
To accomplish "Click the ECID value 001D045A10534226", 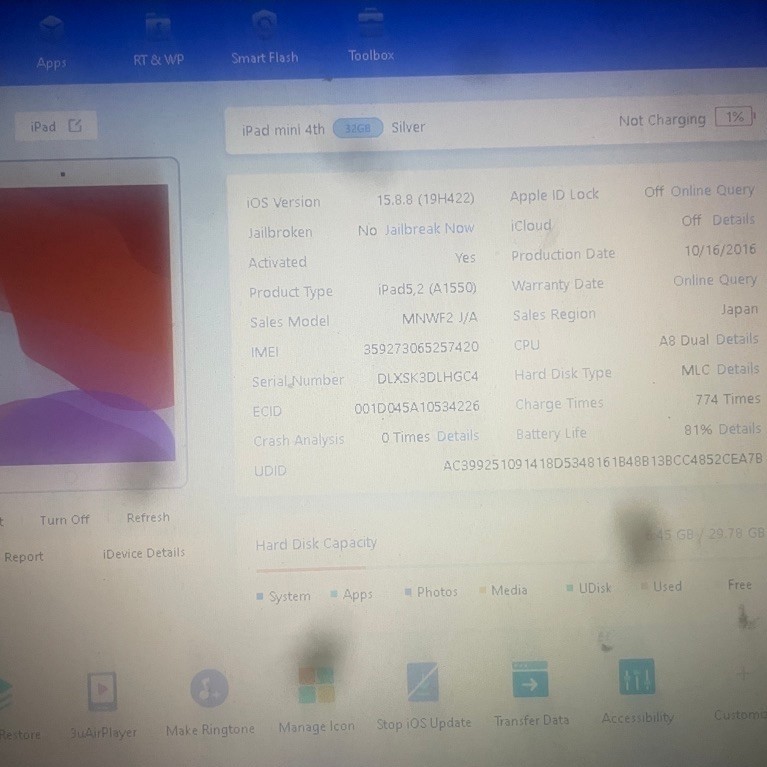I will (x=417, y=407).
